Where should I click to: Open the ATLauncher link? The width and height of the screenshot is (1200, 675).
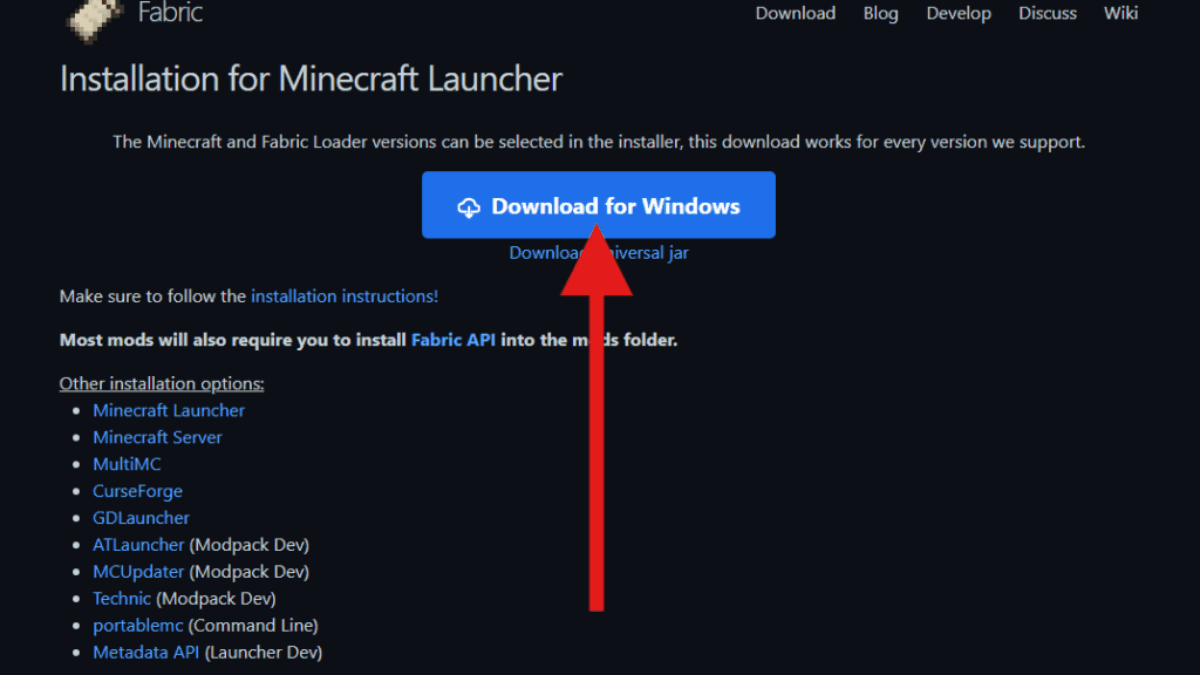coord(138,545)
